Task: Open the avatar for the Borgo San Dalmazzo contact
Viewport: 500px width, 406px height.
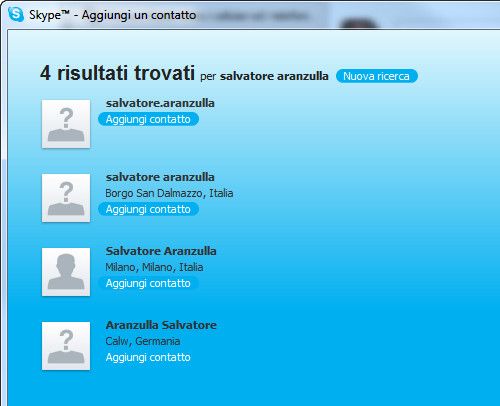Action: tap(66, 198)
